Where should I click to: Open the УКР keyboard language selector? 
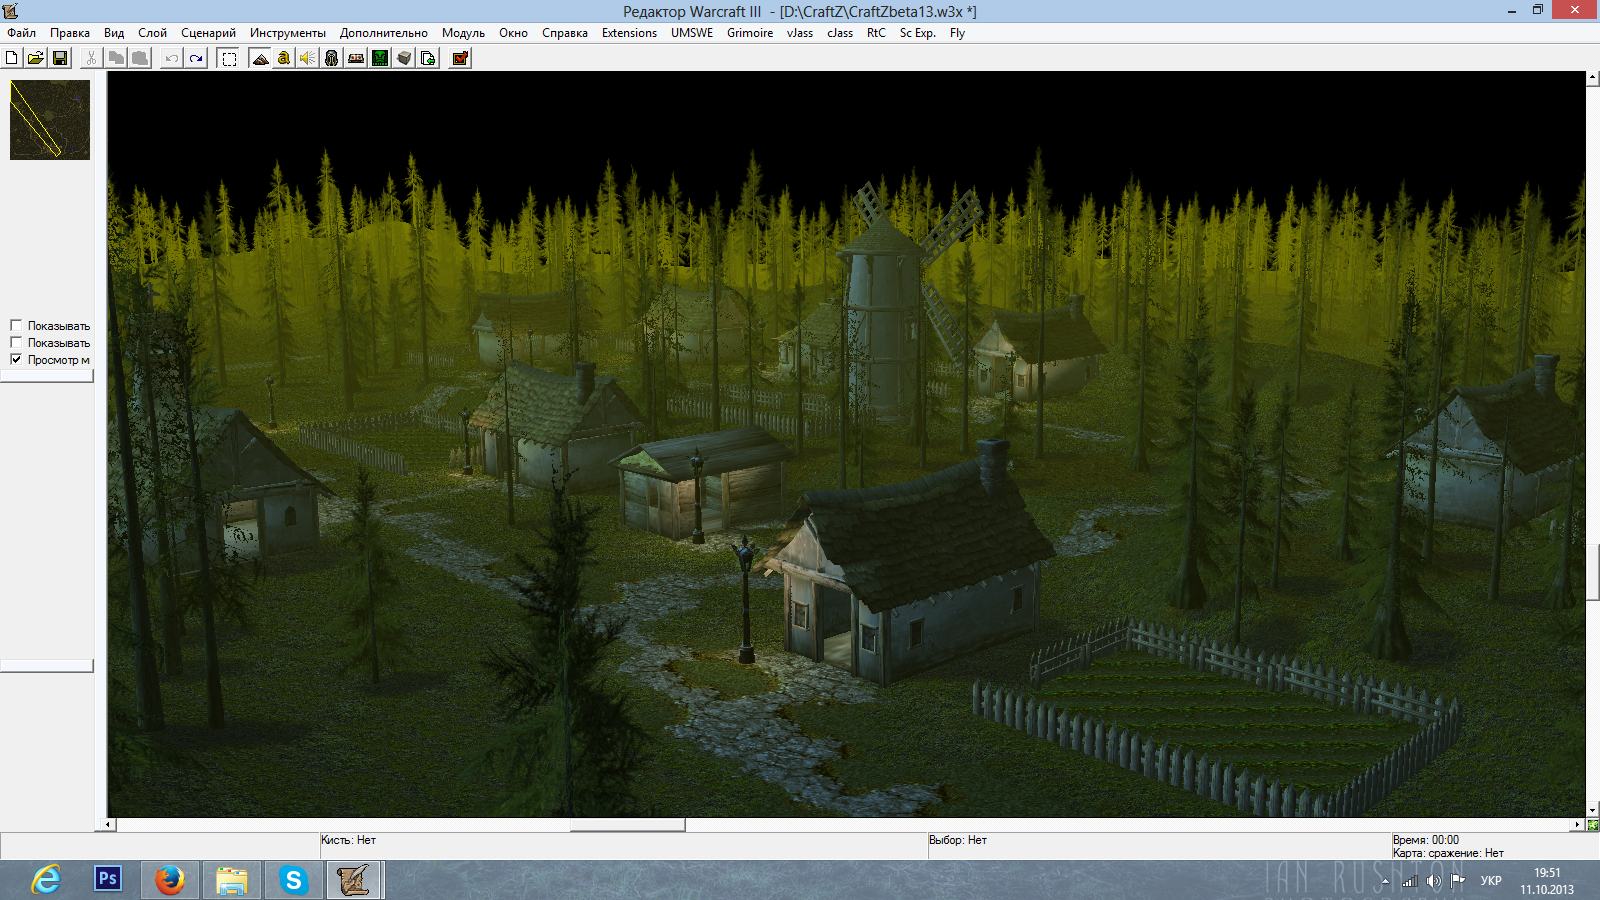(1491, 881)
